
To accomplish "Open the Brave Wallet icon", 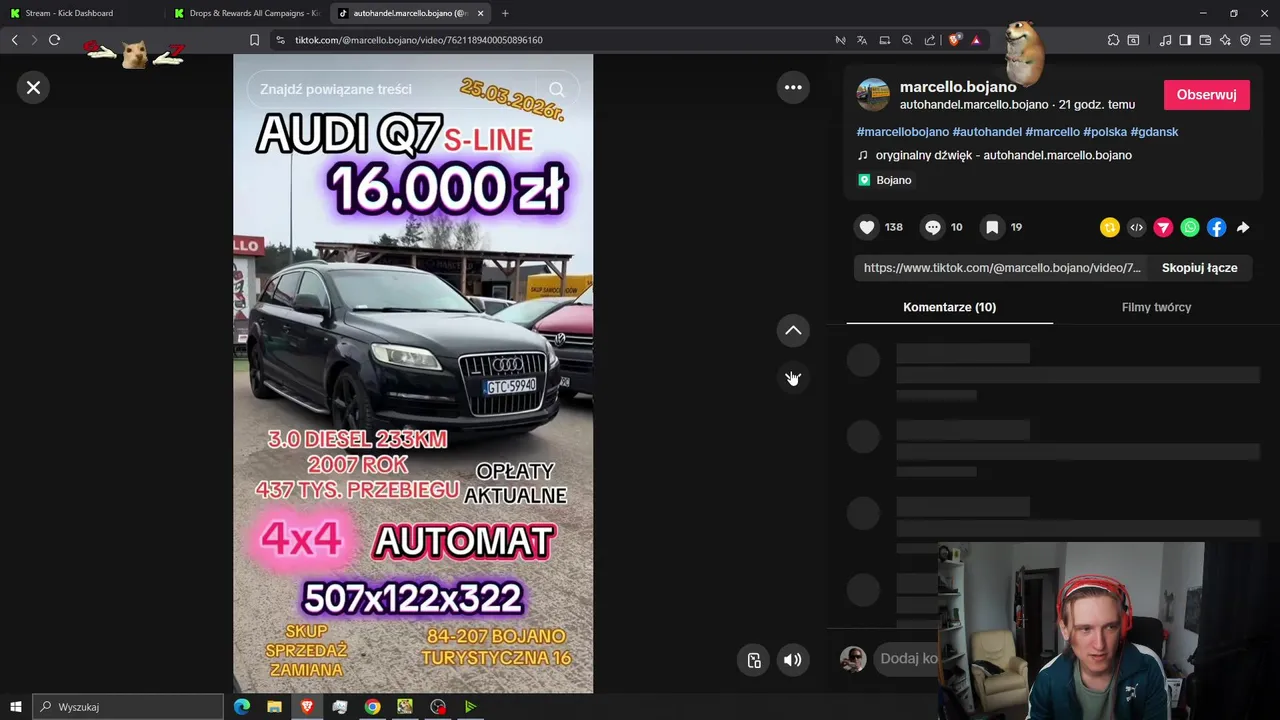I will 1205,40.
